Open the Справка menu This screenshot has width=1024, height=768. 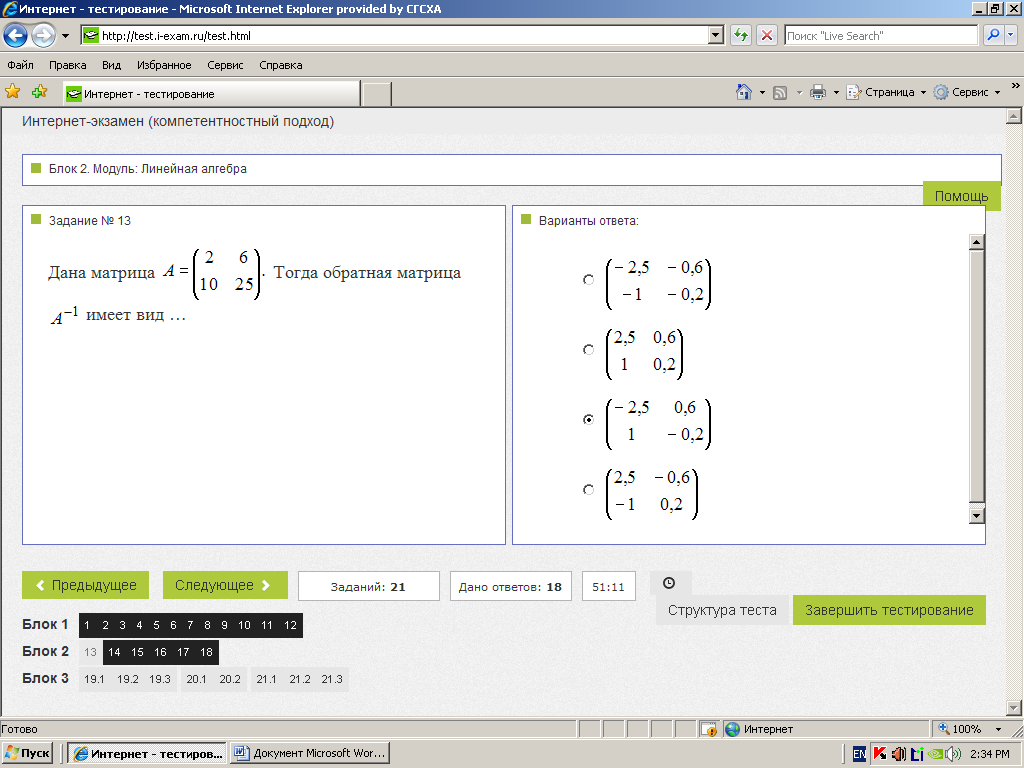coord(280,65)
